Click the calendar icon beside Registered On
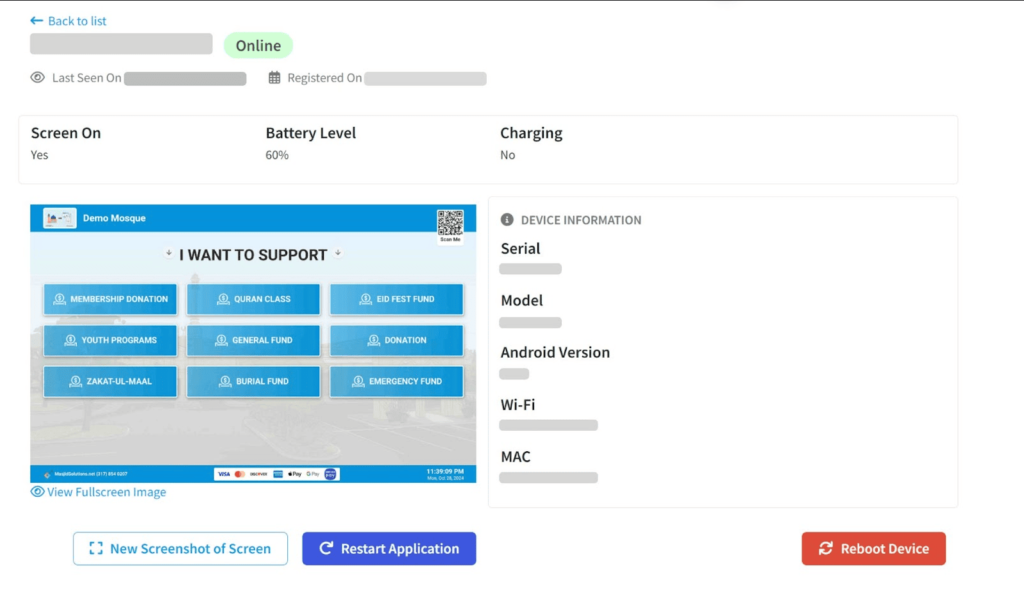 click(274, 78)
